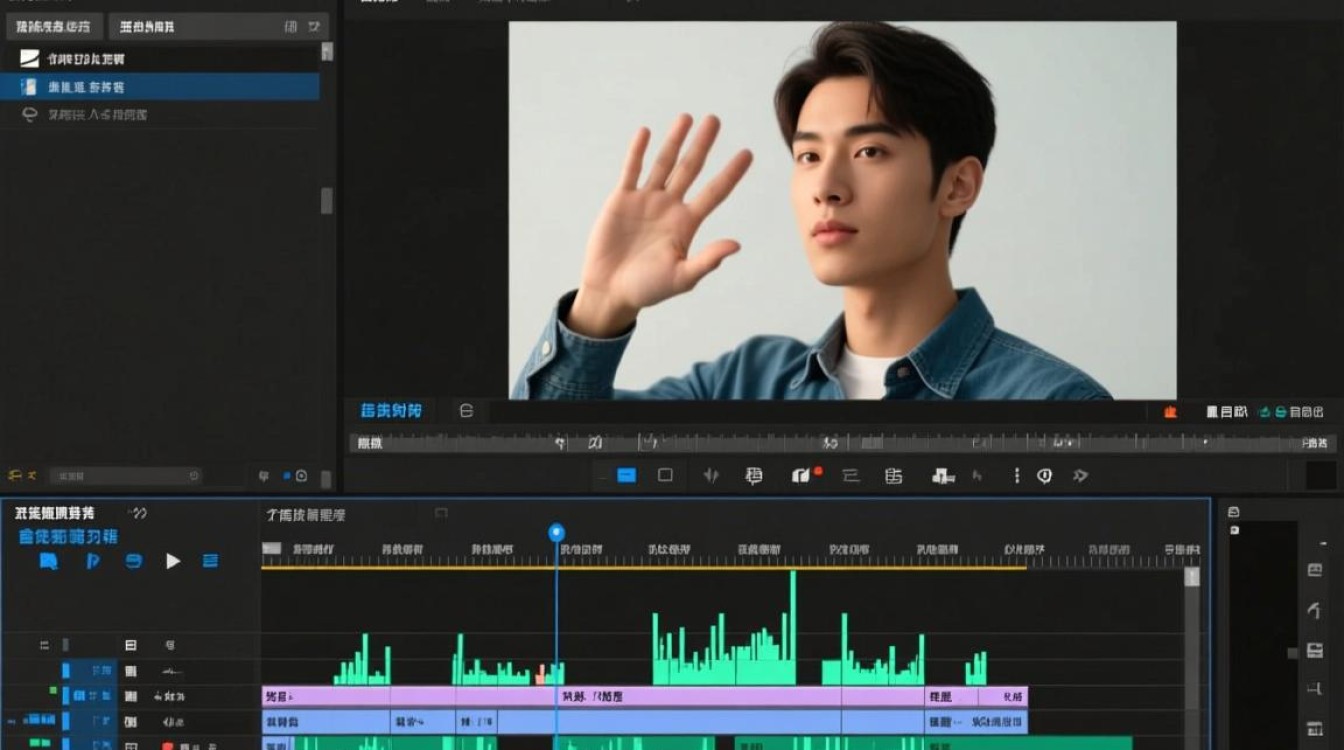Click the orange icon right of the preview bar
The image size is (1344, 750).
click(x=1171, y=411)
